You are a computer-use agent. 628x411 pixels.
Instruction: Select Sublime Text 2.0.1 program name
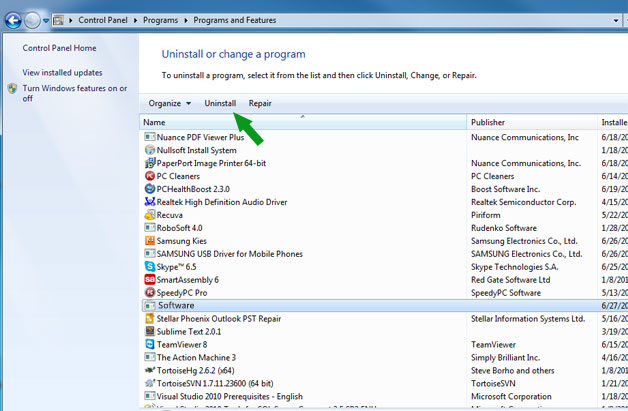coord(189,332)
